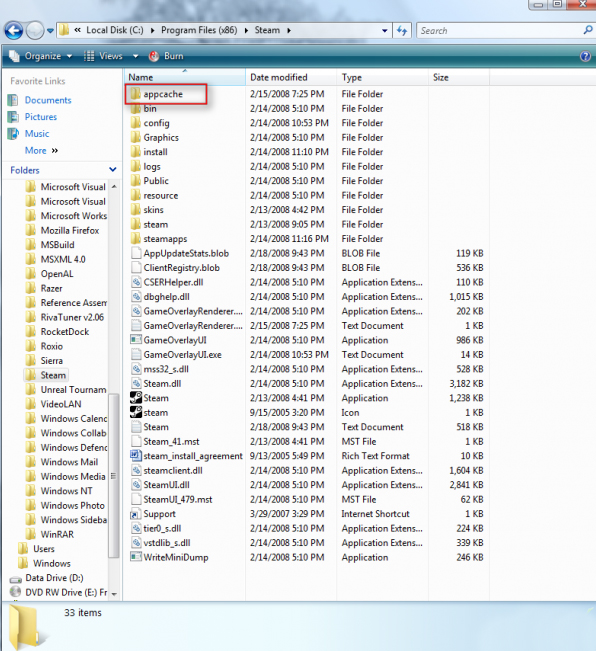The height and width of the screenshot is (651, 596).
Task: Select the steamclient.dll file
Action: coord(166,470)
